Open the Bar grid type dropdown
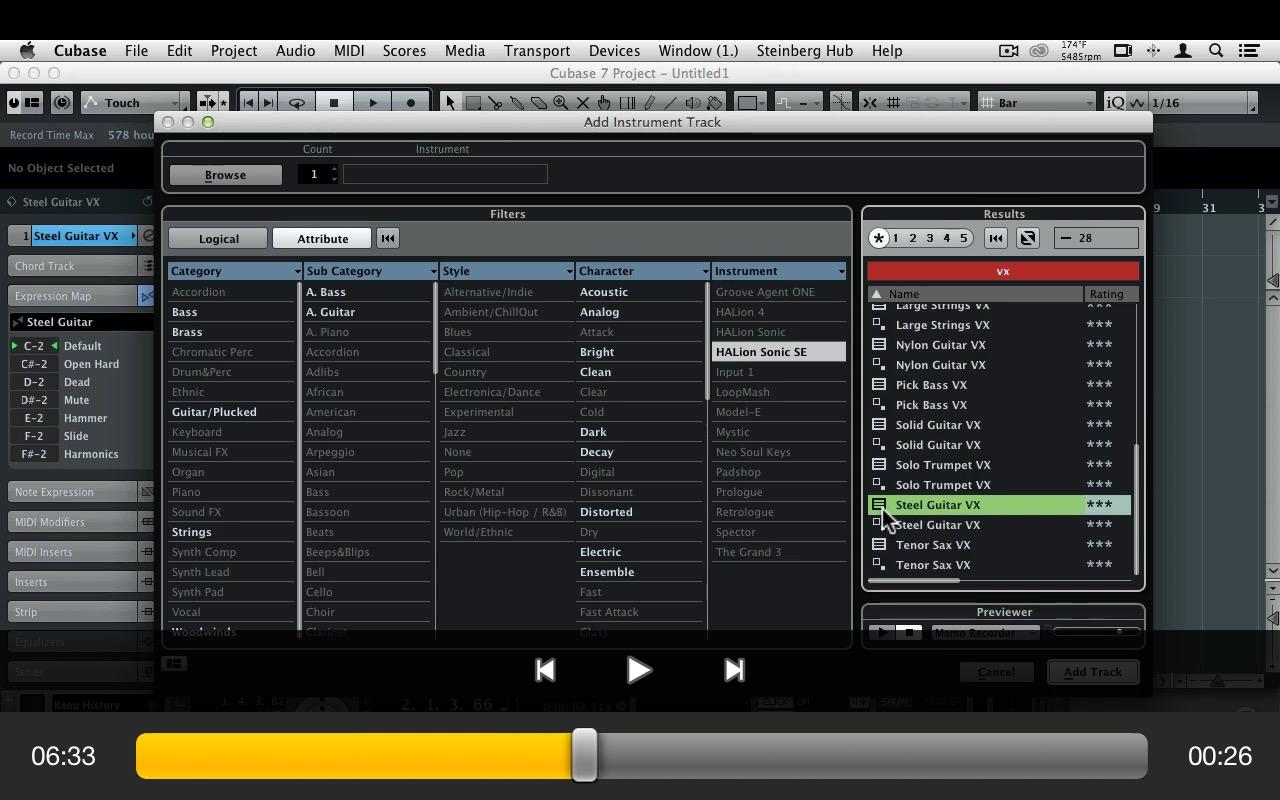Image resolution: width=1280 pixels, height=800 pixels. click(x=1038, y=102)
